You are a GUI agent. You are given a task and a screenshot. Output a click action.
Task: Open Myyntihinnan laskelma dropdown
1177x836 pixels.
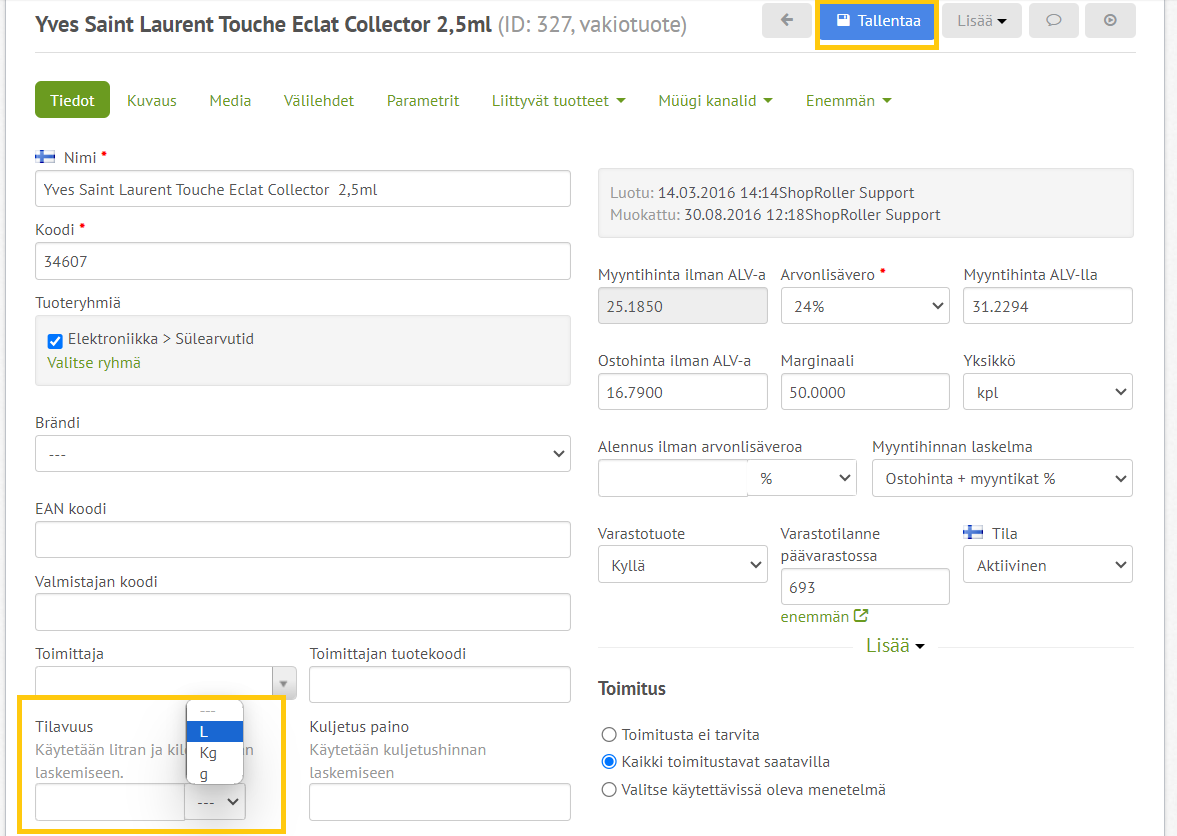pyautogui.click(x=1002, y=478)
